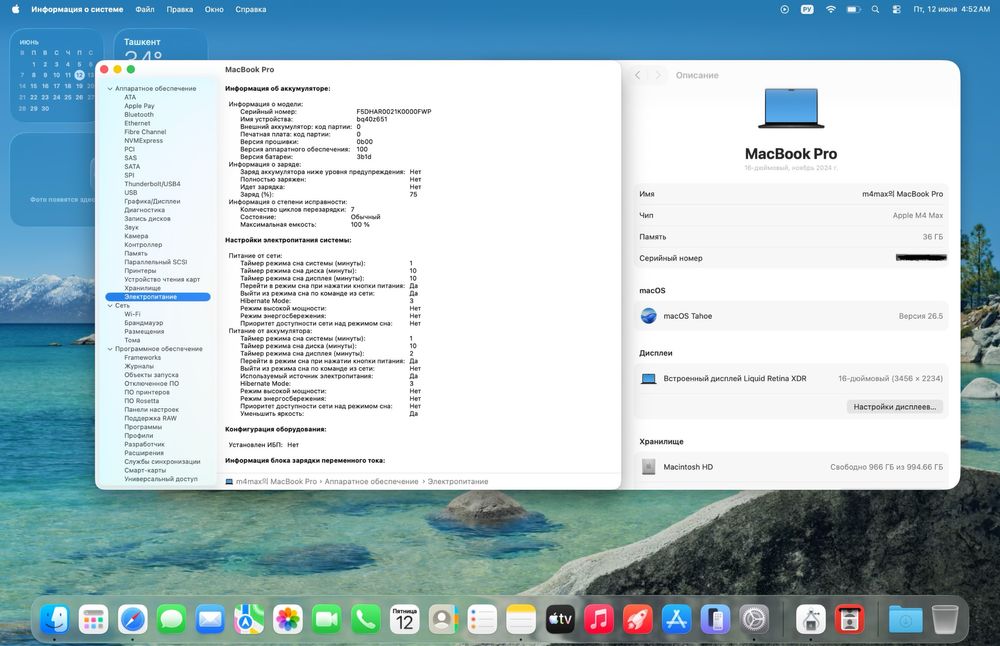Launch Maps from the Dock
The image size is (1000, 646).
249,619
